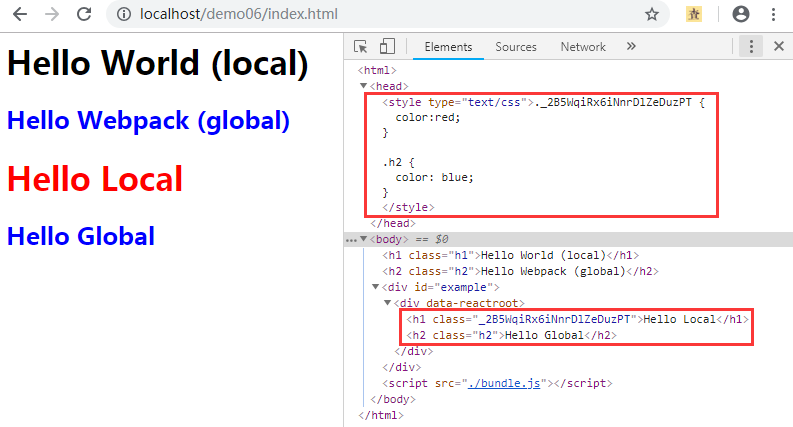Go forward with the browser arrow
Viewport: 793px width, 427px height.
point(52,14)
